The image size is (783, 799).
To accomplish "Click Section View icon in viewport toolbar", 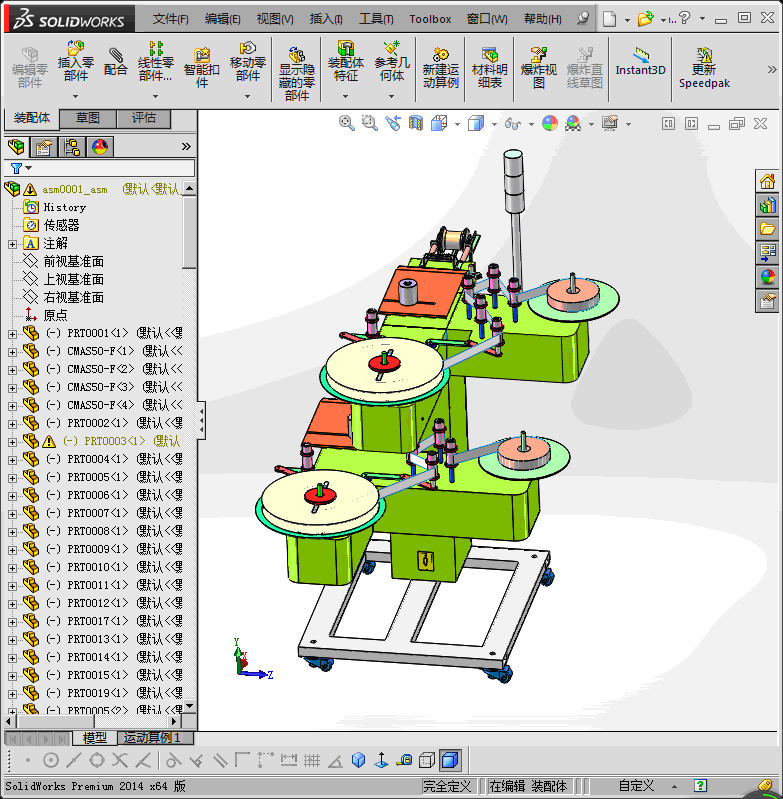I will point(416,123).
